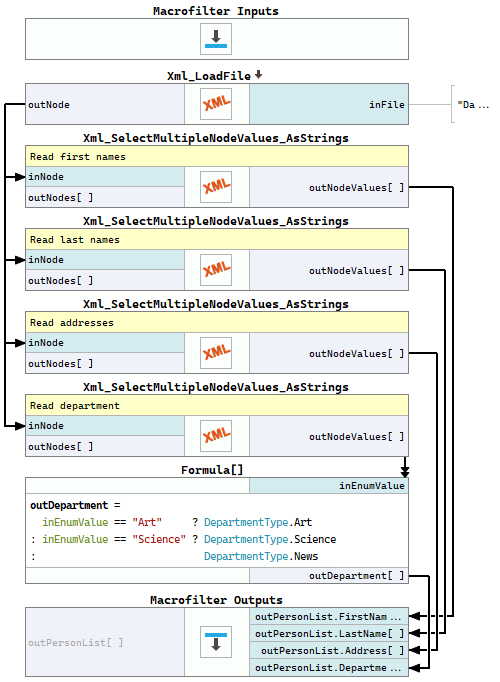The width and height of the screenshot is (500, 682).
Task: Select the 'Read department' comment bar
Action: tap(217, 406)
